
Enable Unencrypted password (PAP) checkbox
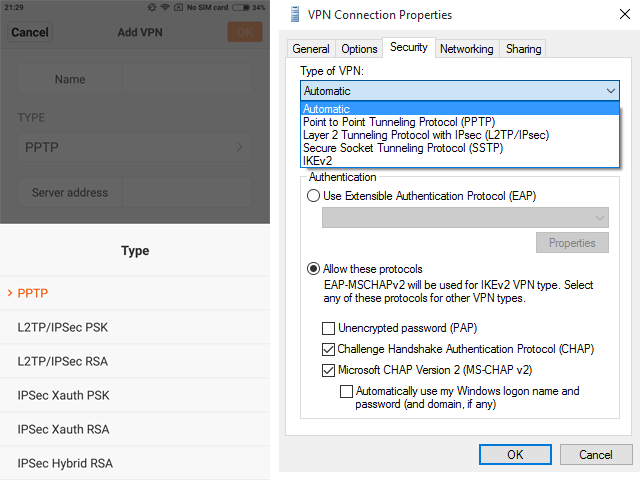(x=329, y=328)
